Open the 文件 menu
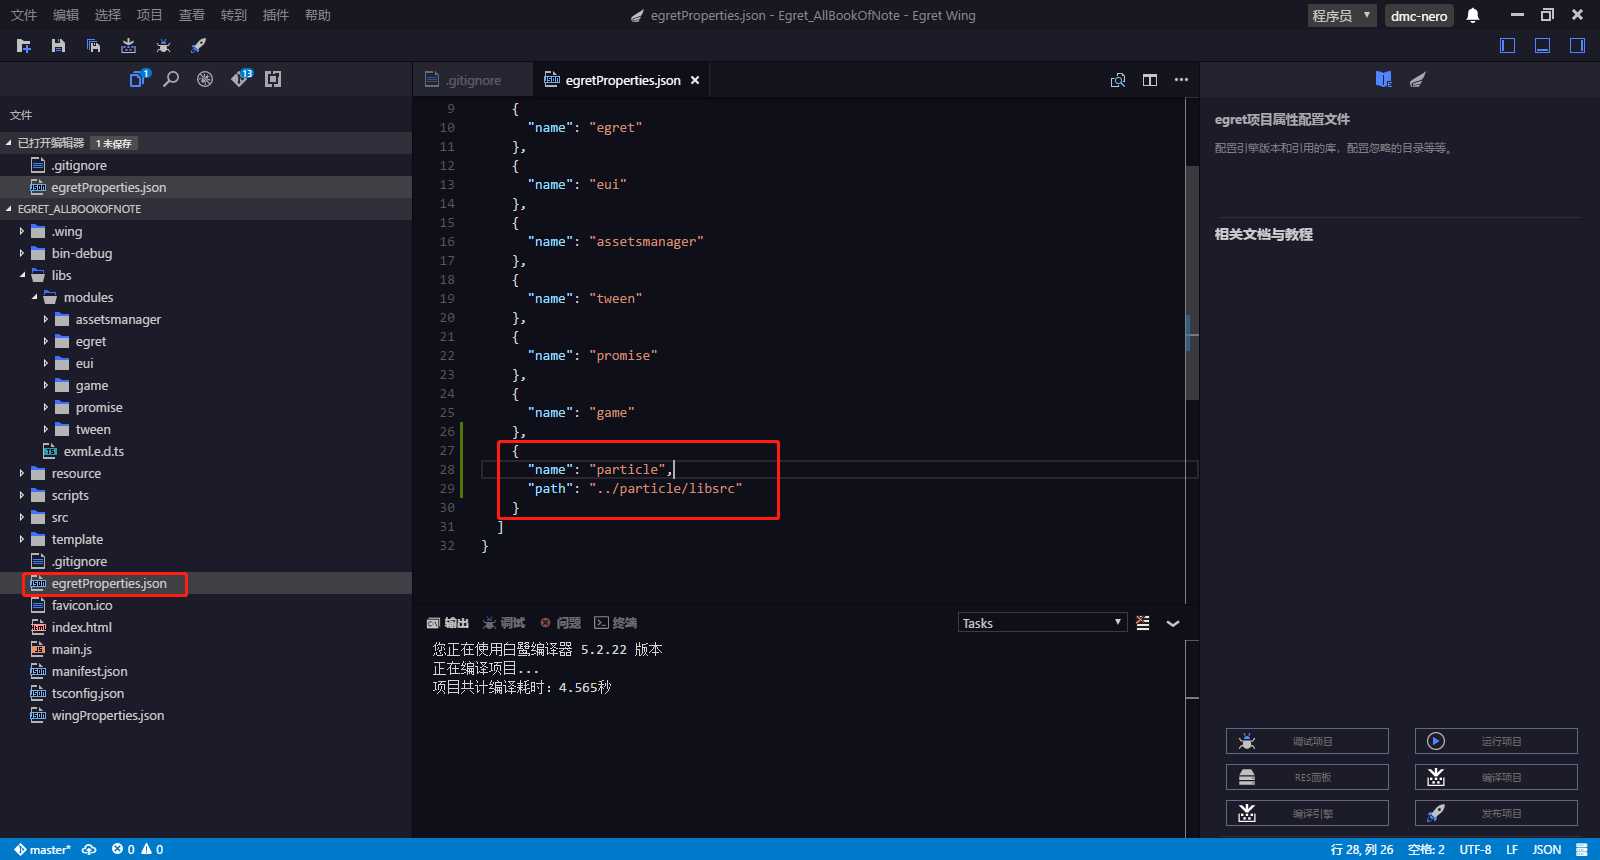 [x=24, y=15]
